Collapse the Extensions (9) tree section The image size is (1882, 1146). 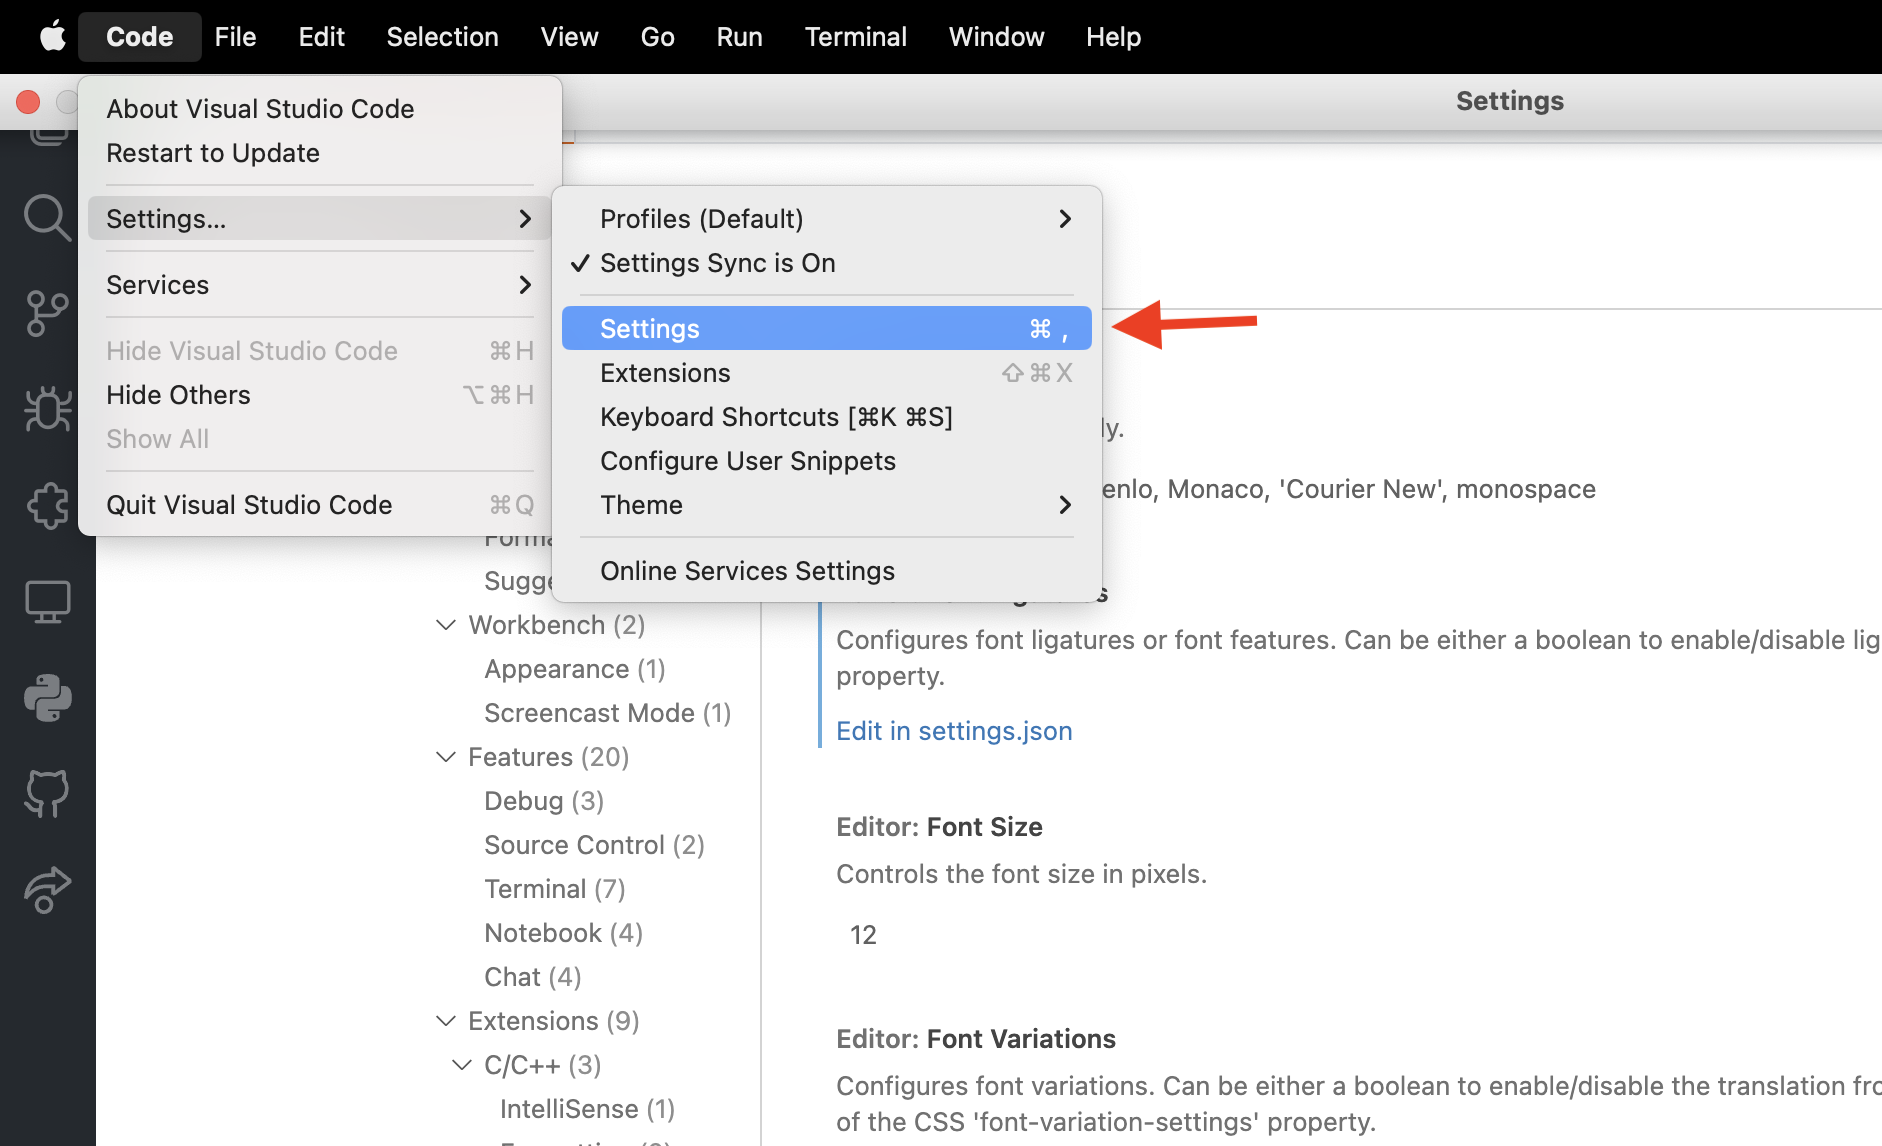(446, 1021)
